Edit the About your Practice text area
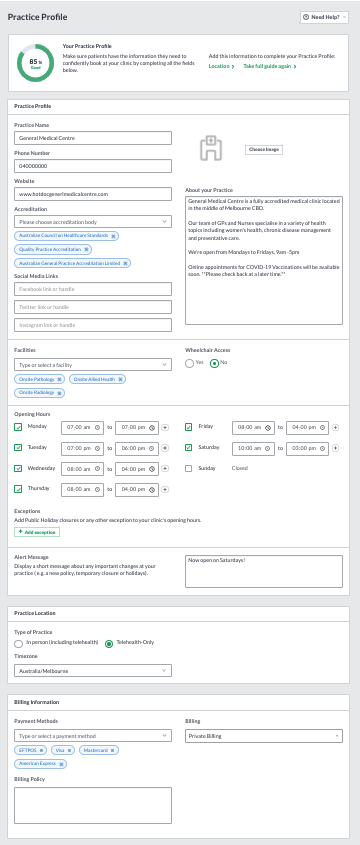Screen dimensions: 360x845 (264, 260)
